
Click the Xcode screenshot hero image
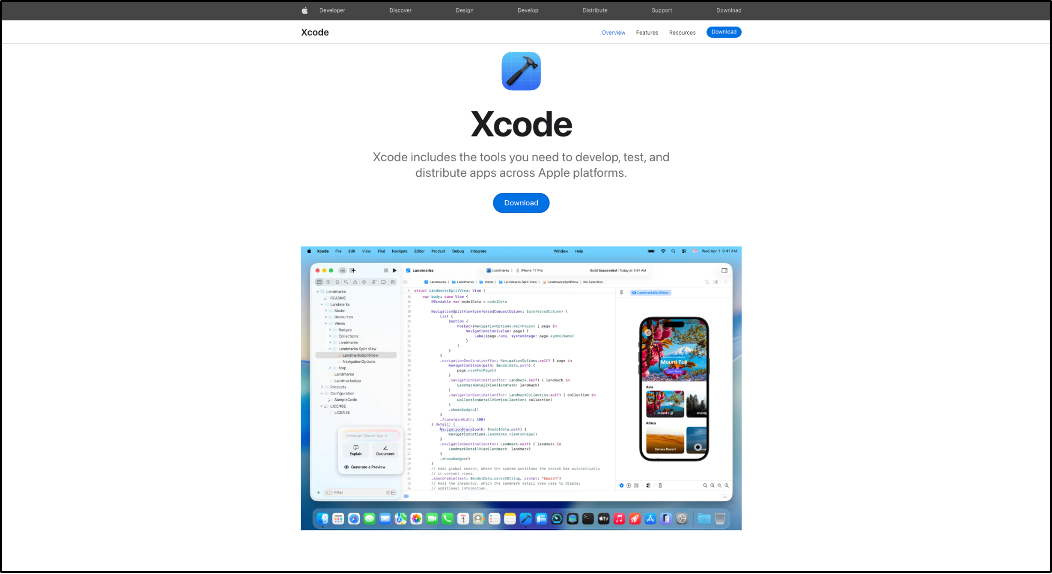[x=521, y=388]
